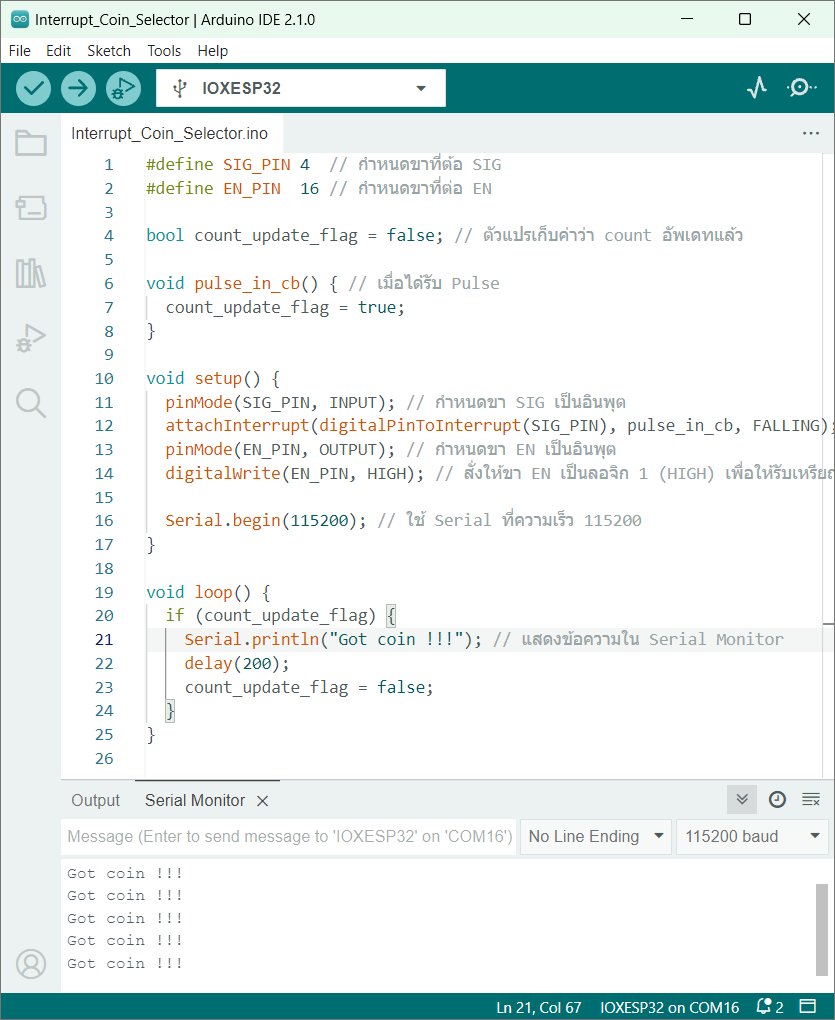This screenshot has height=1020, width=835.
Task: Click '#define SIG_PIN 4' line
Action: point(228,165)
